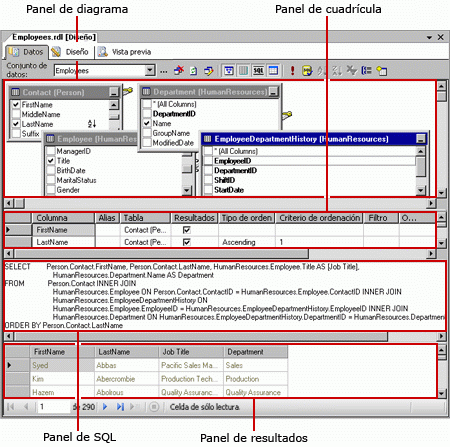This screenshot has width=450, height=447.
Task: Click the Criterio de ordenación grid header
Action: pos(319,218)
